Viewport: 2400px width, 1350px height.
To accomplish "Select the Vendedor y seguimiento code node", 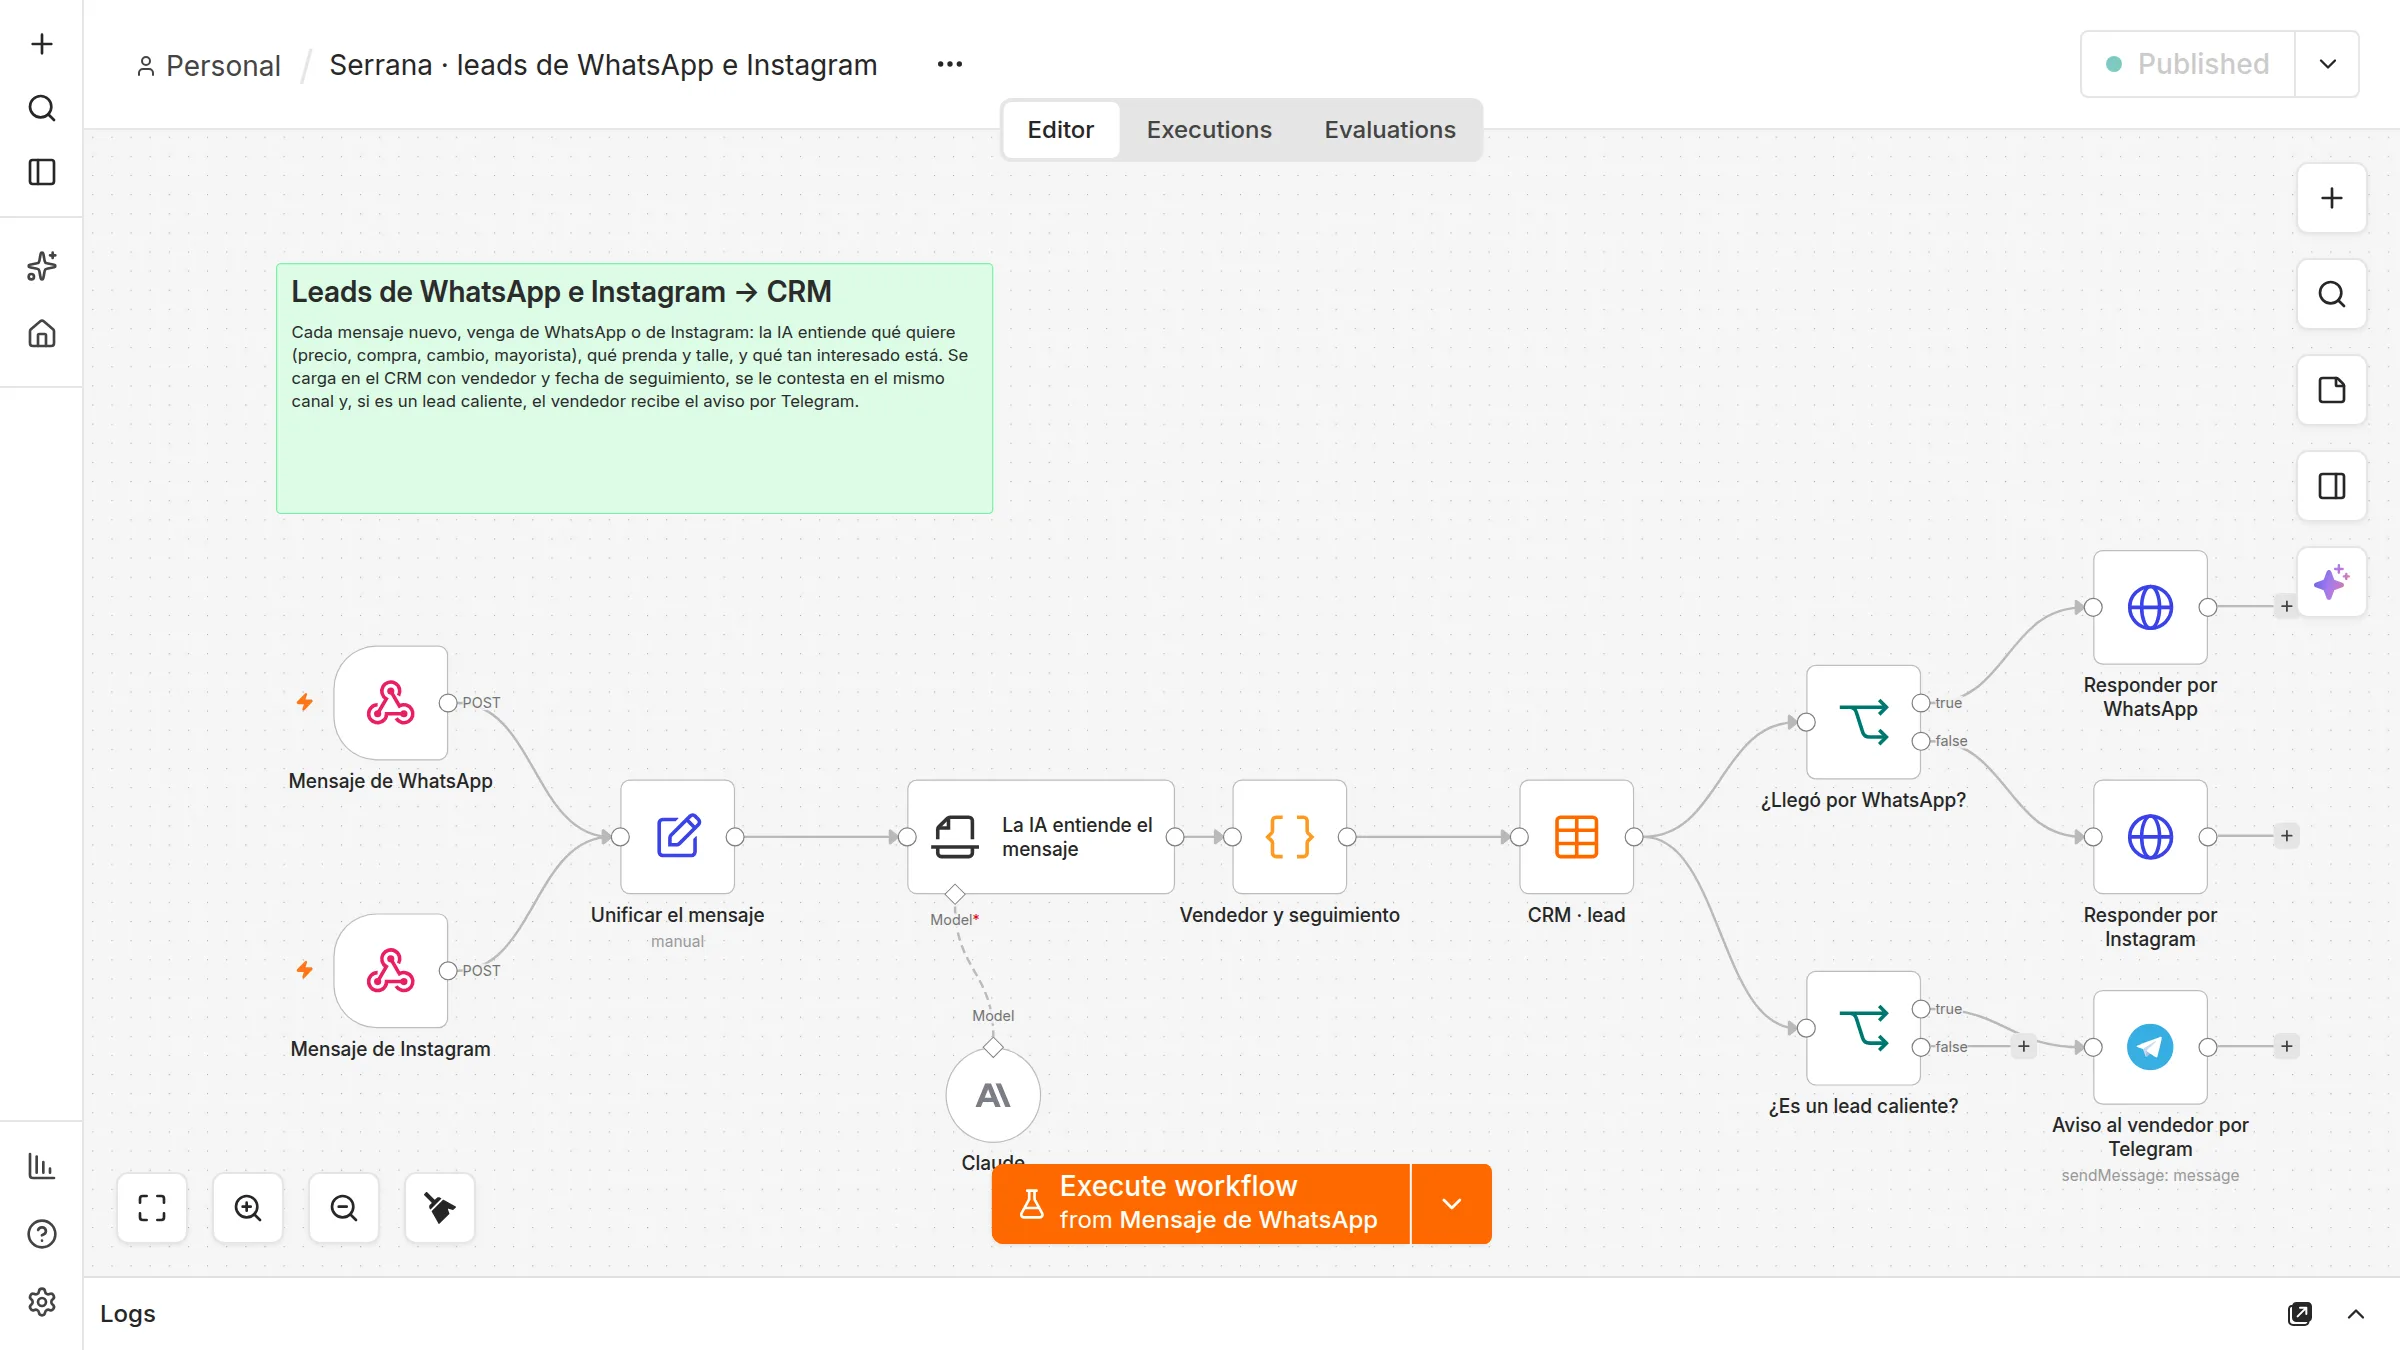I will [x=1290, y=837].
